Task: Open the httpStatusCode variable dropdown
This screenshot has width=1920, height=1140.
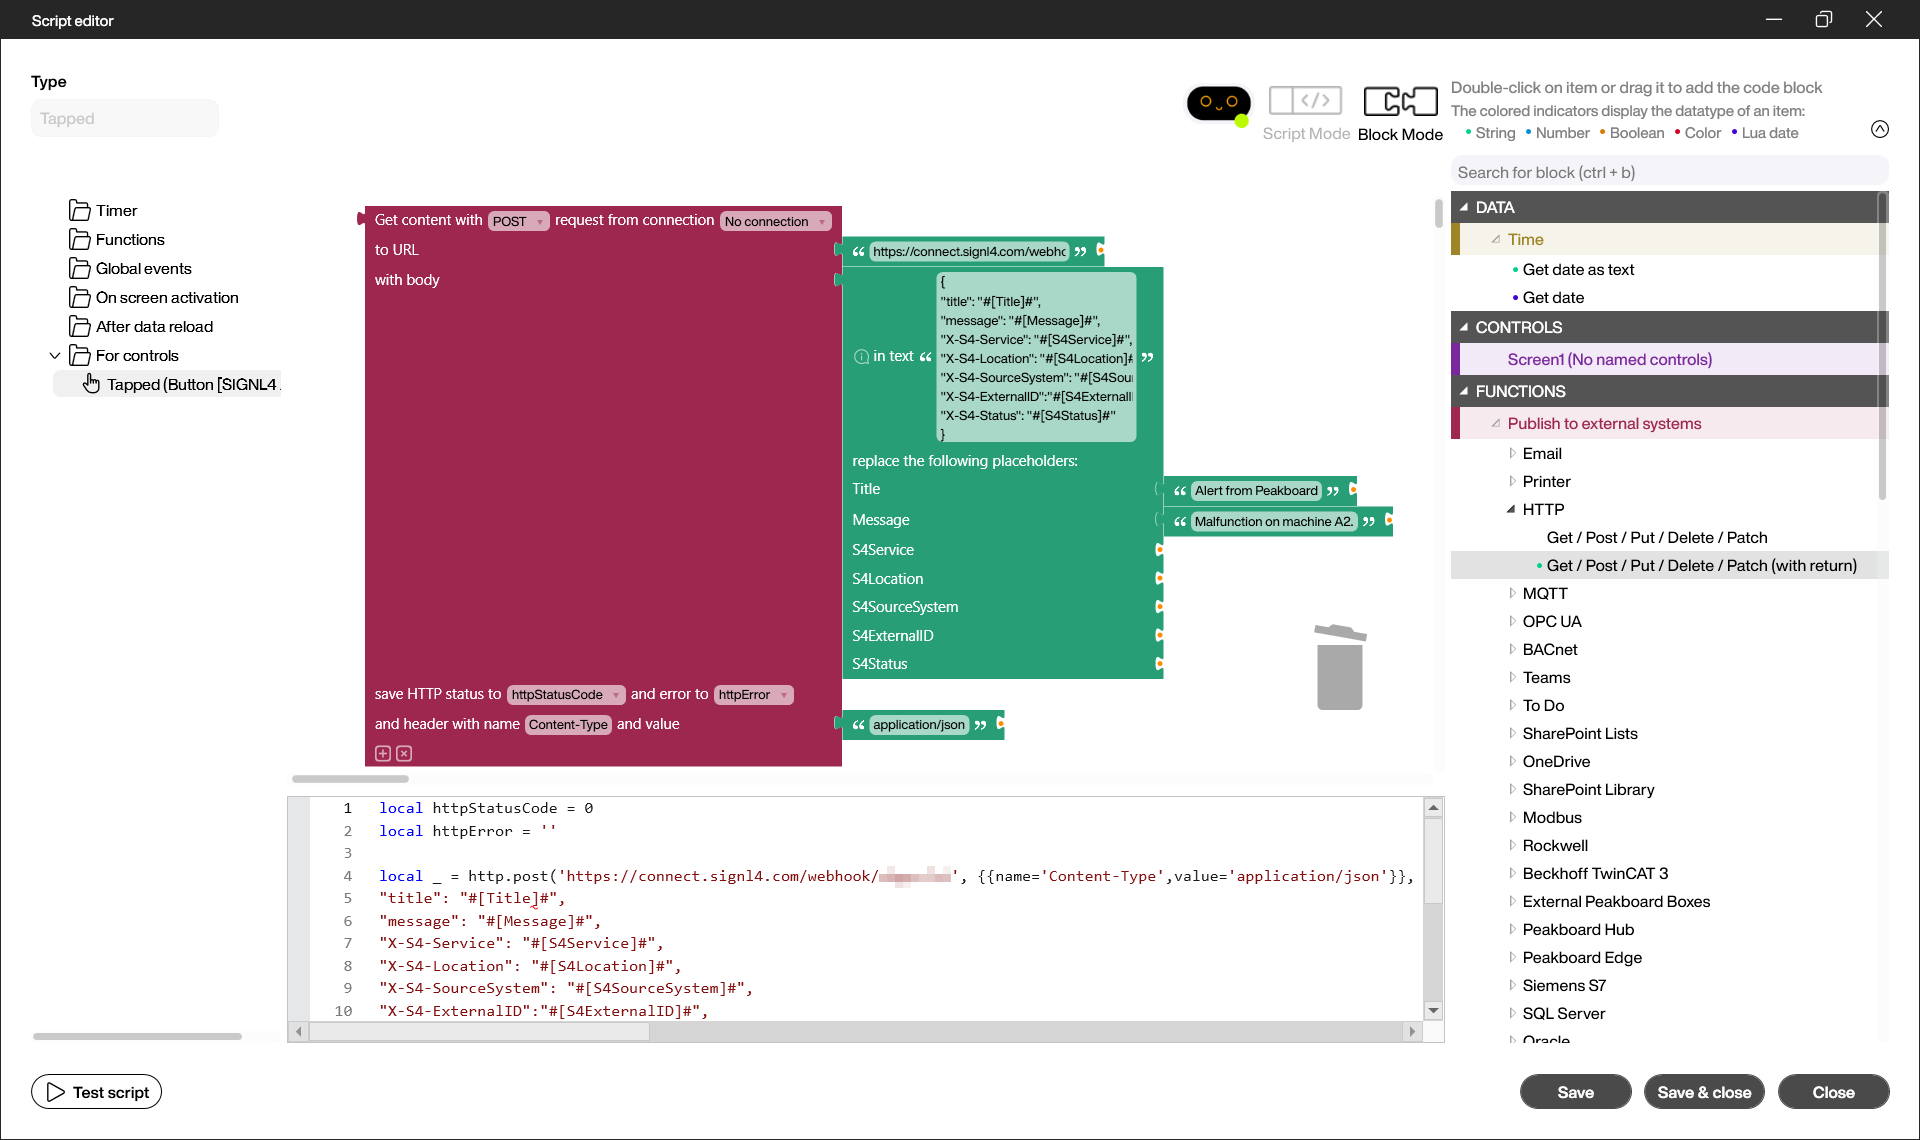Action: (564, 694)
